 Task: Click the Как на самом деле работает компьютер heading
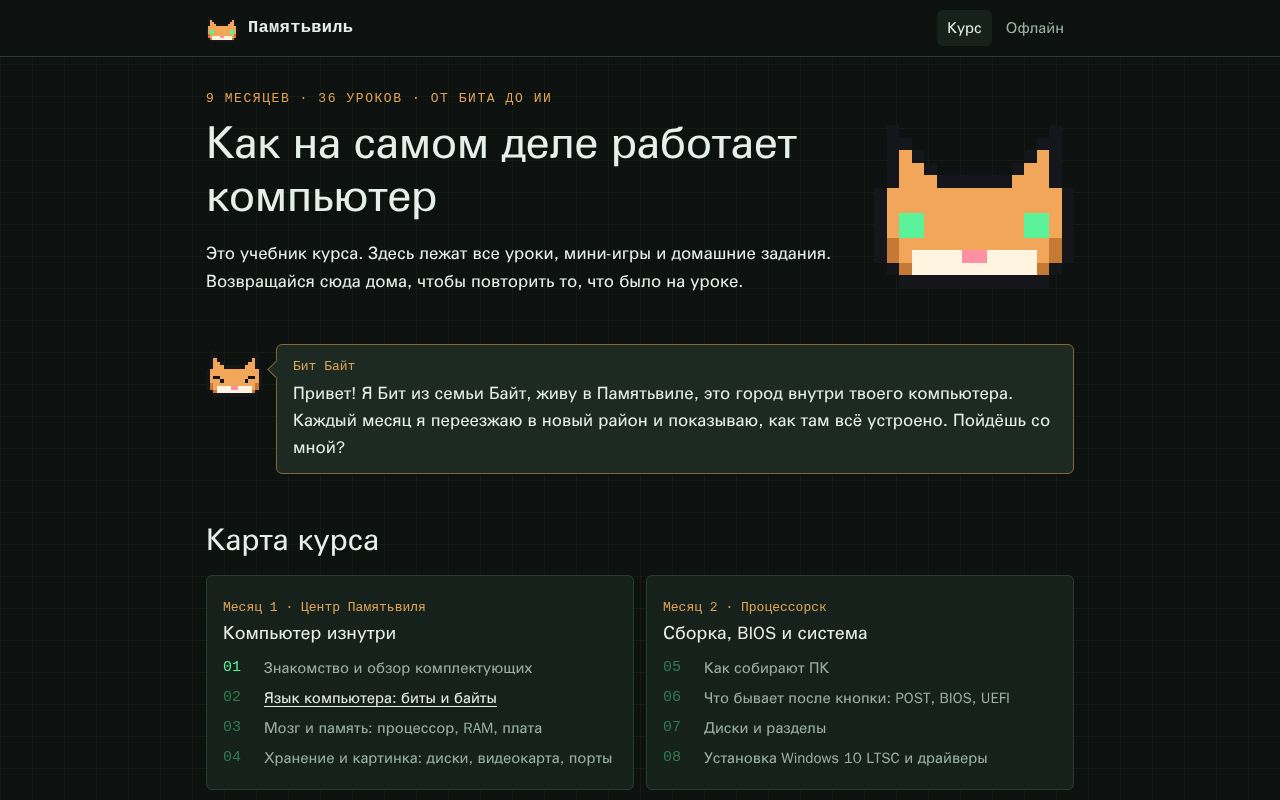coord(501,170)
